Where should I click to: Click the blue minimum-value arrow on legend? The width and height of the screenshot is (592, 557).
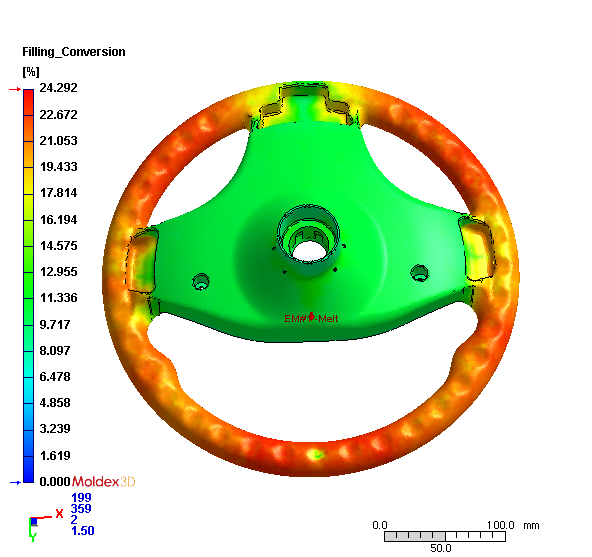15,482
